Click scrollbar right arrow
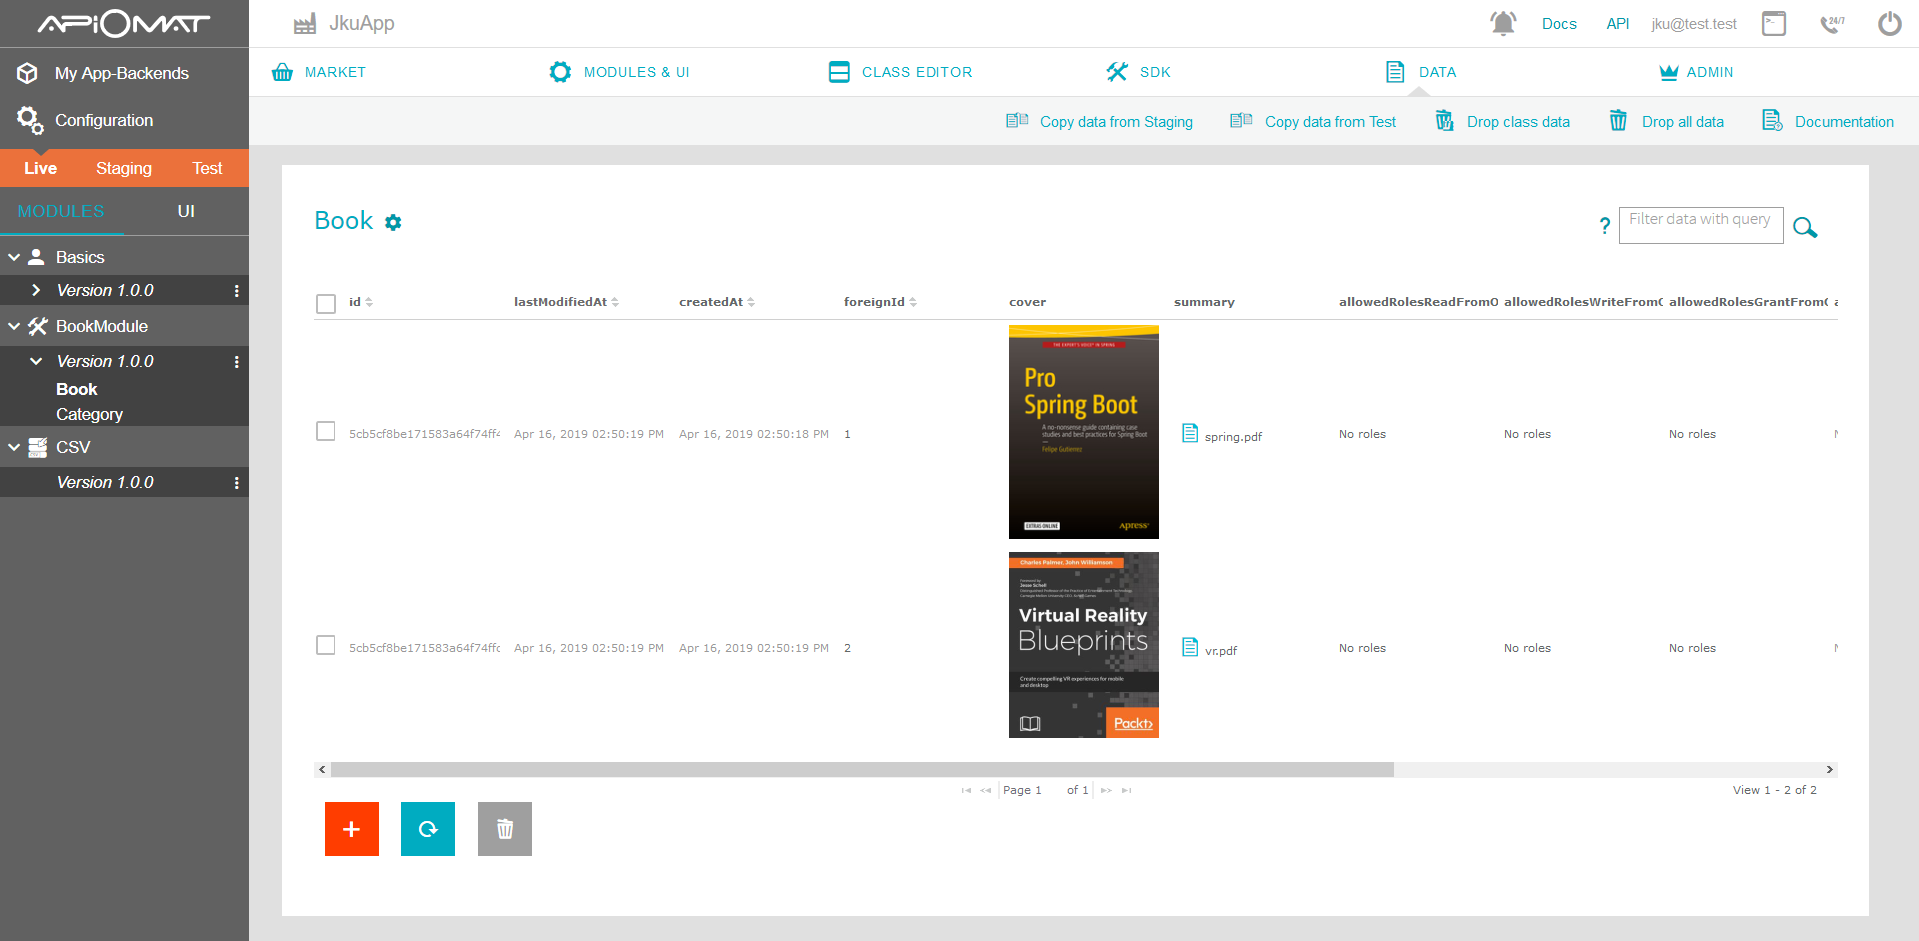 1830,770
